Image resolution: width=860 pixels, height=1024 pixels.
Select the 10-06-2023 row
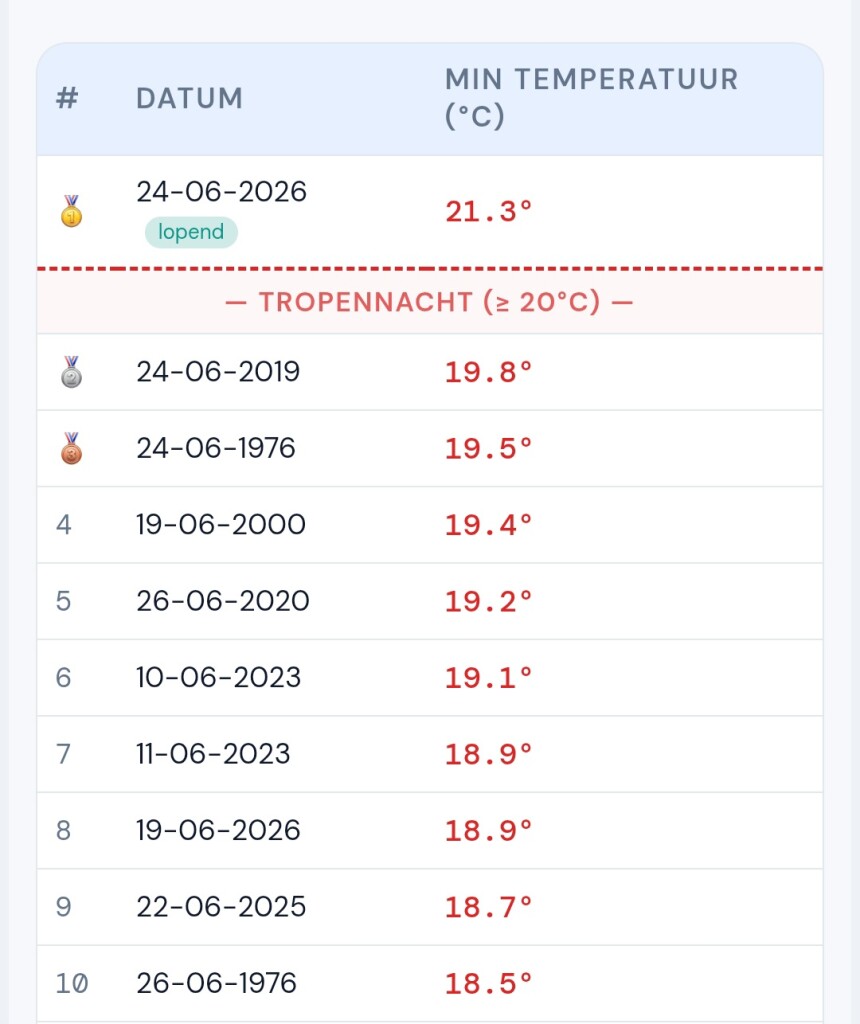[430, 677]
